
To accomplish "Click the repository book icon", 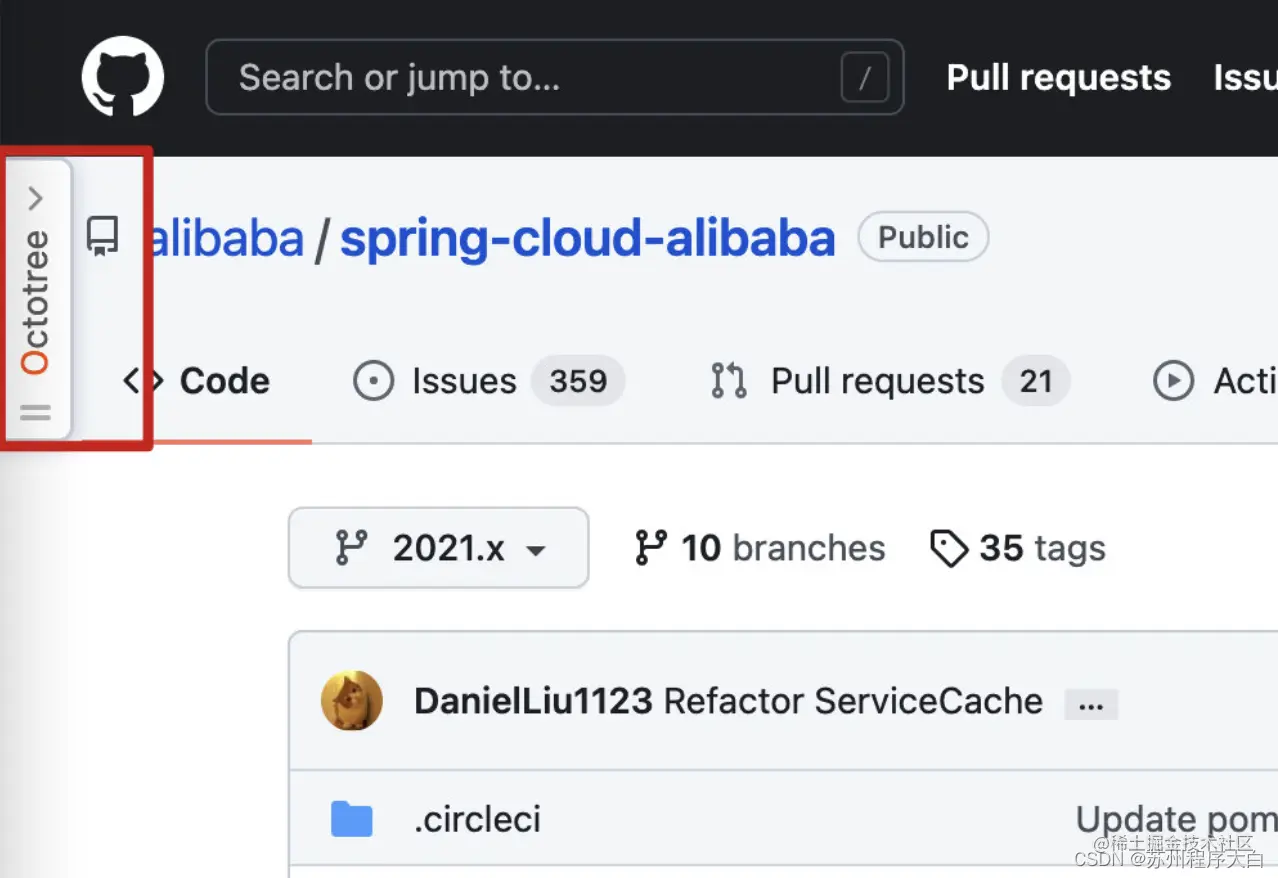I will click(102, 237).
